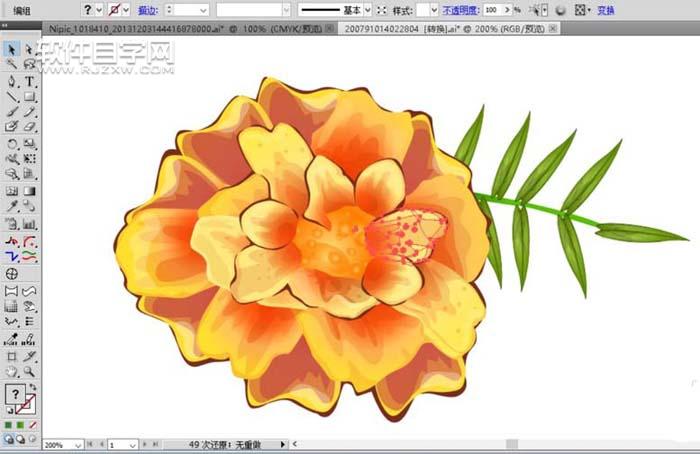Select the Direct Selection (white arrow) tool
700x454 pixels.
point(30,49)
